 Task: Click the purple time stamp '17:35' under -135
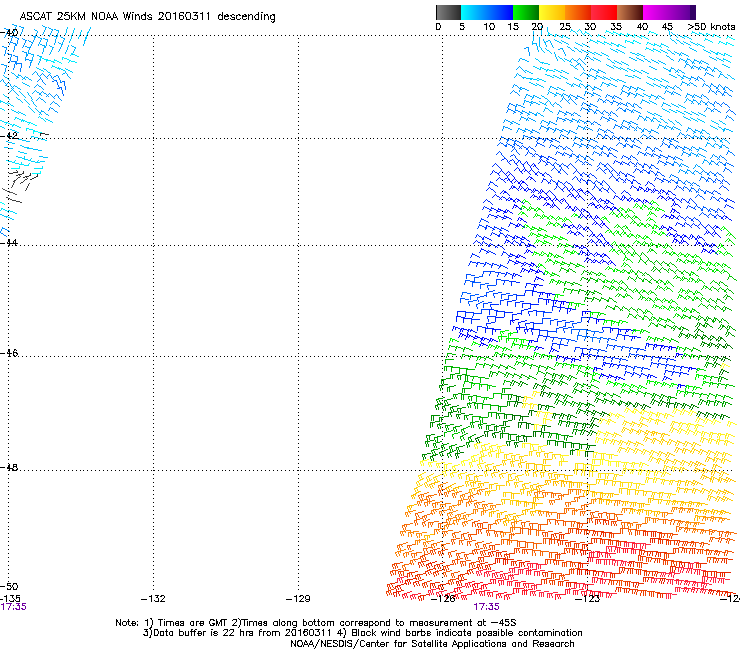(14, 607)
